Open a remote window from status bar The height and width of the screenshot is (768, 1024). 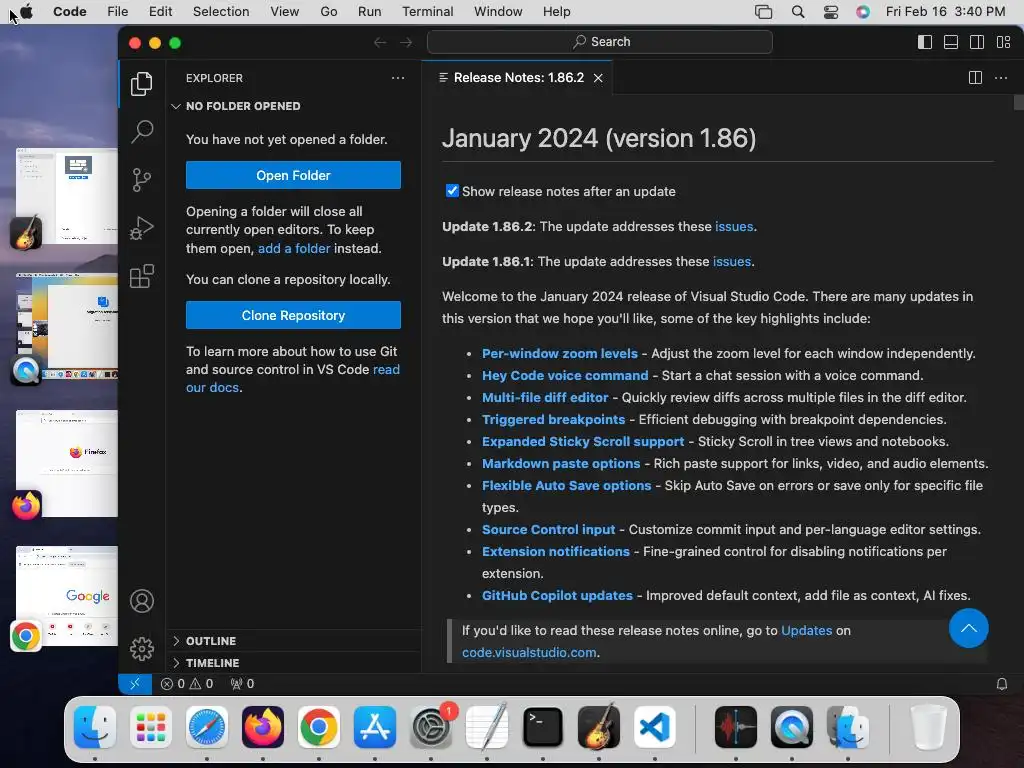pyautogui.click(x=135, y=684)
